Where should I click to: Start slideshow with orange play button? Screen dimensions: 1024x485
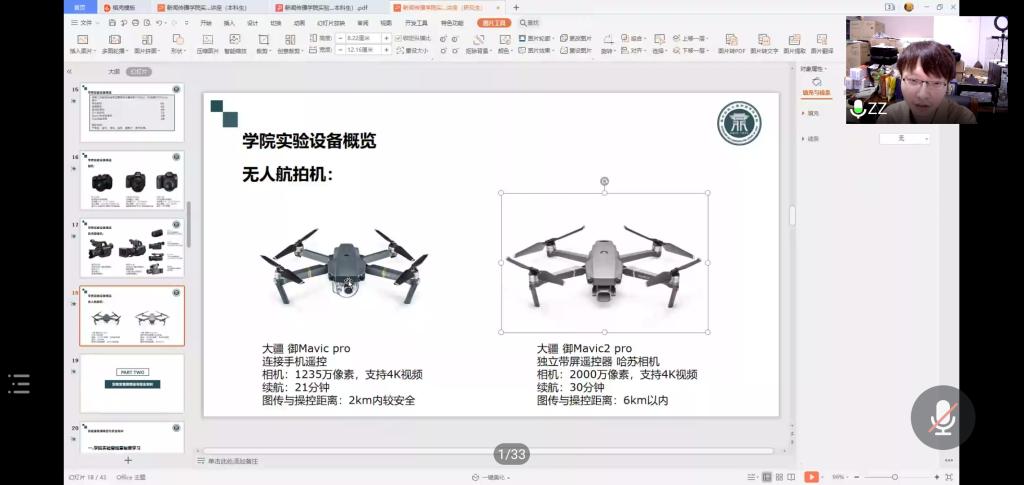[811, 477]
